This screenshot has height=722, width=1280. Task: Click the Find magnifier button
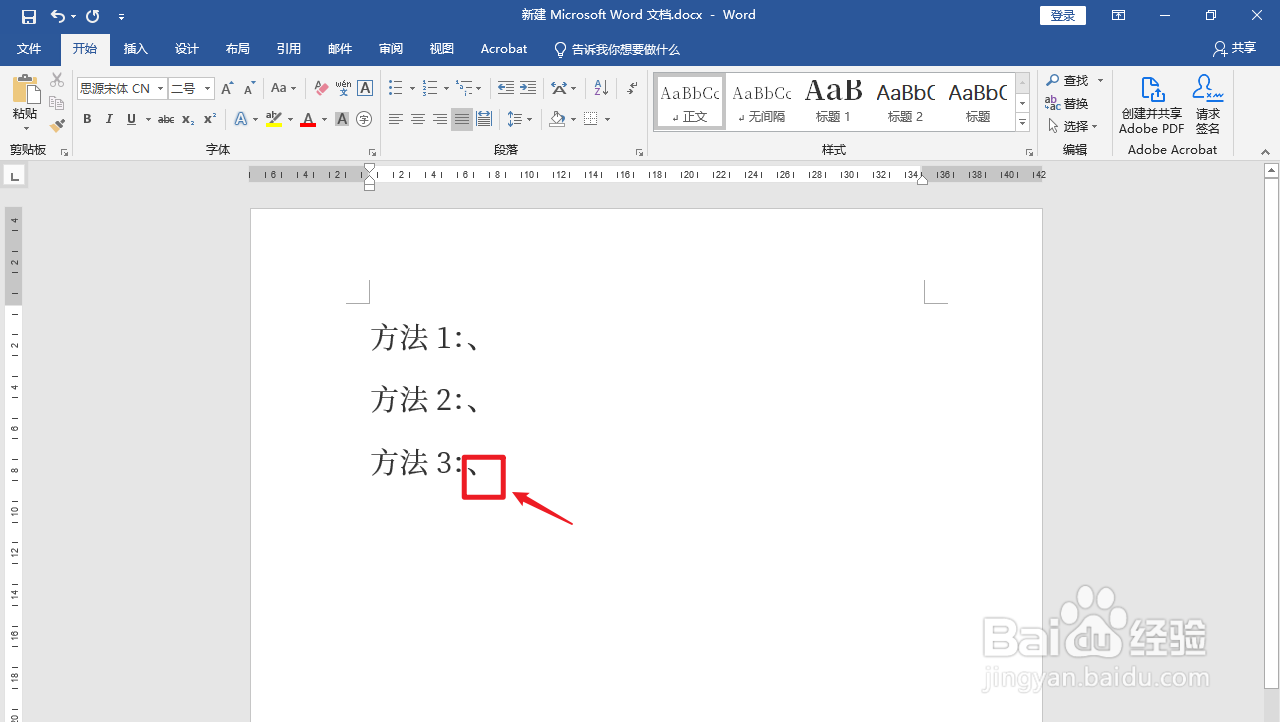tap(1068, 80)
